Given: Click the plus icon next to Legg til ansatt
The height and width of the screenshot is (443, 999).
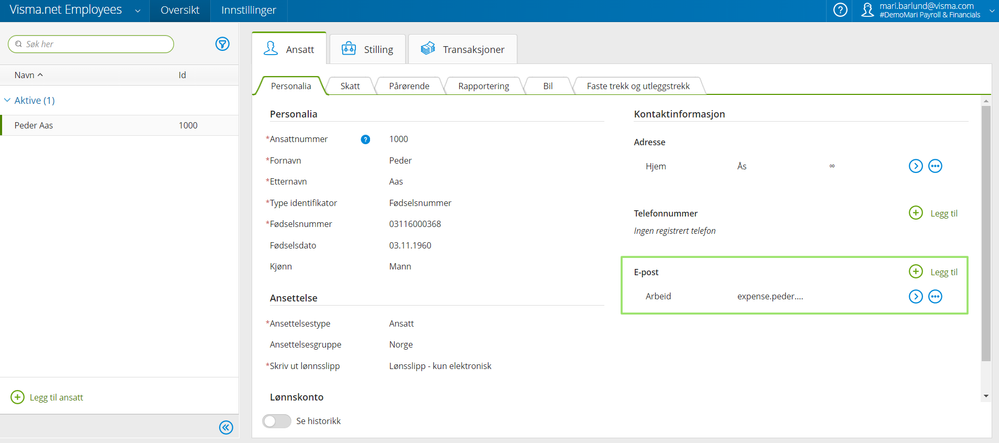Looking at the screenshot, I should (17, 397).
